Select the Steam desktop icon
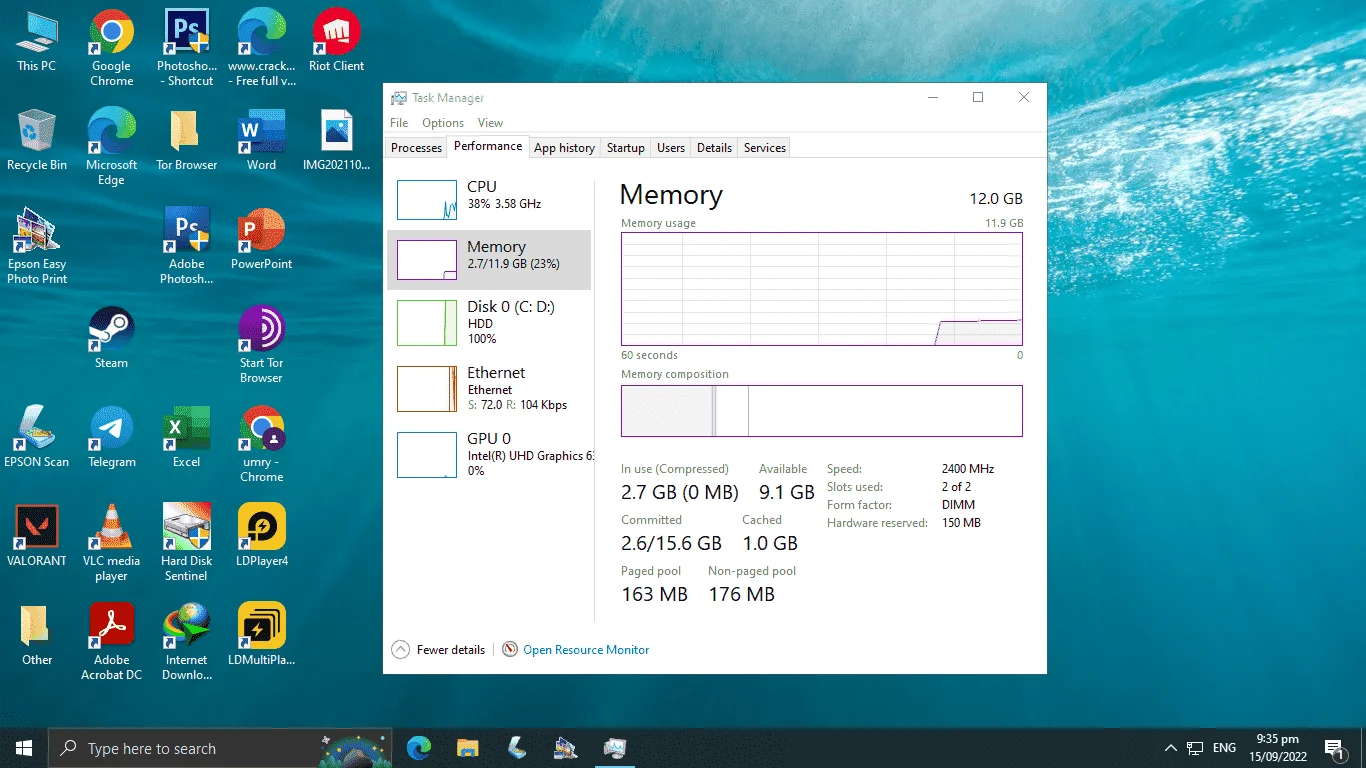The width and height of the screenshot is (1366, 768). click(x=112, y=338)
